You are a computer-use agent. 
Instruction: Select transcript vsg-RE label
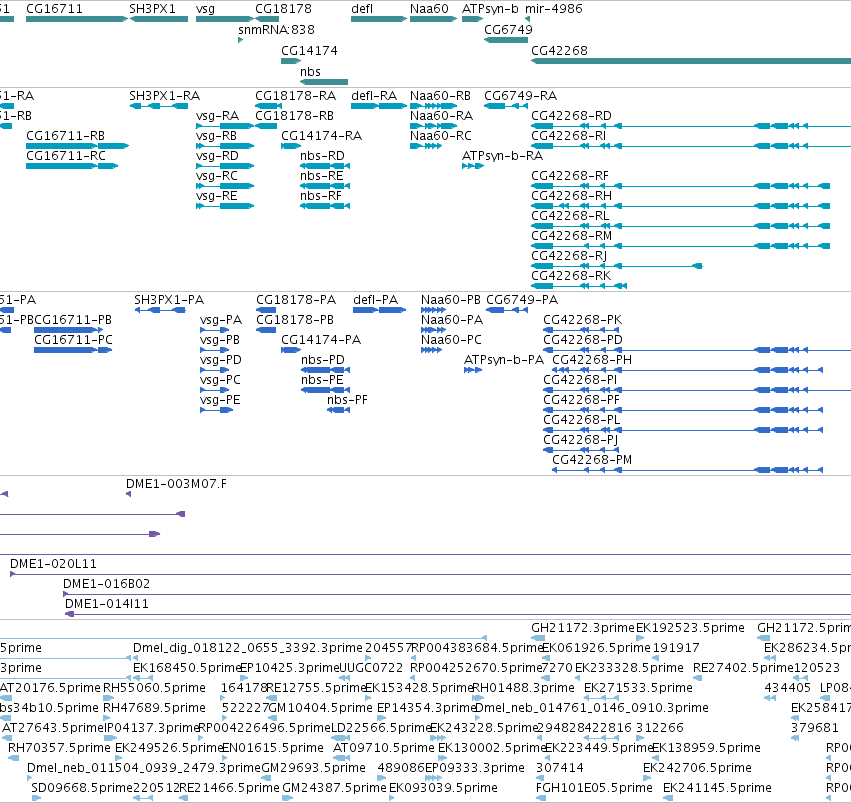[217, 196]
